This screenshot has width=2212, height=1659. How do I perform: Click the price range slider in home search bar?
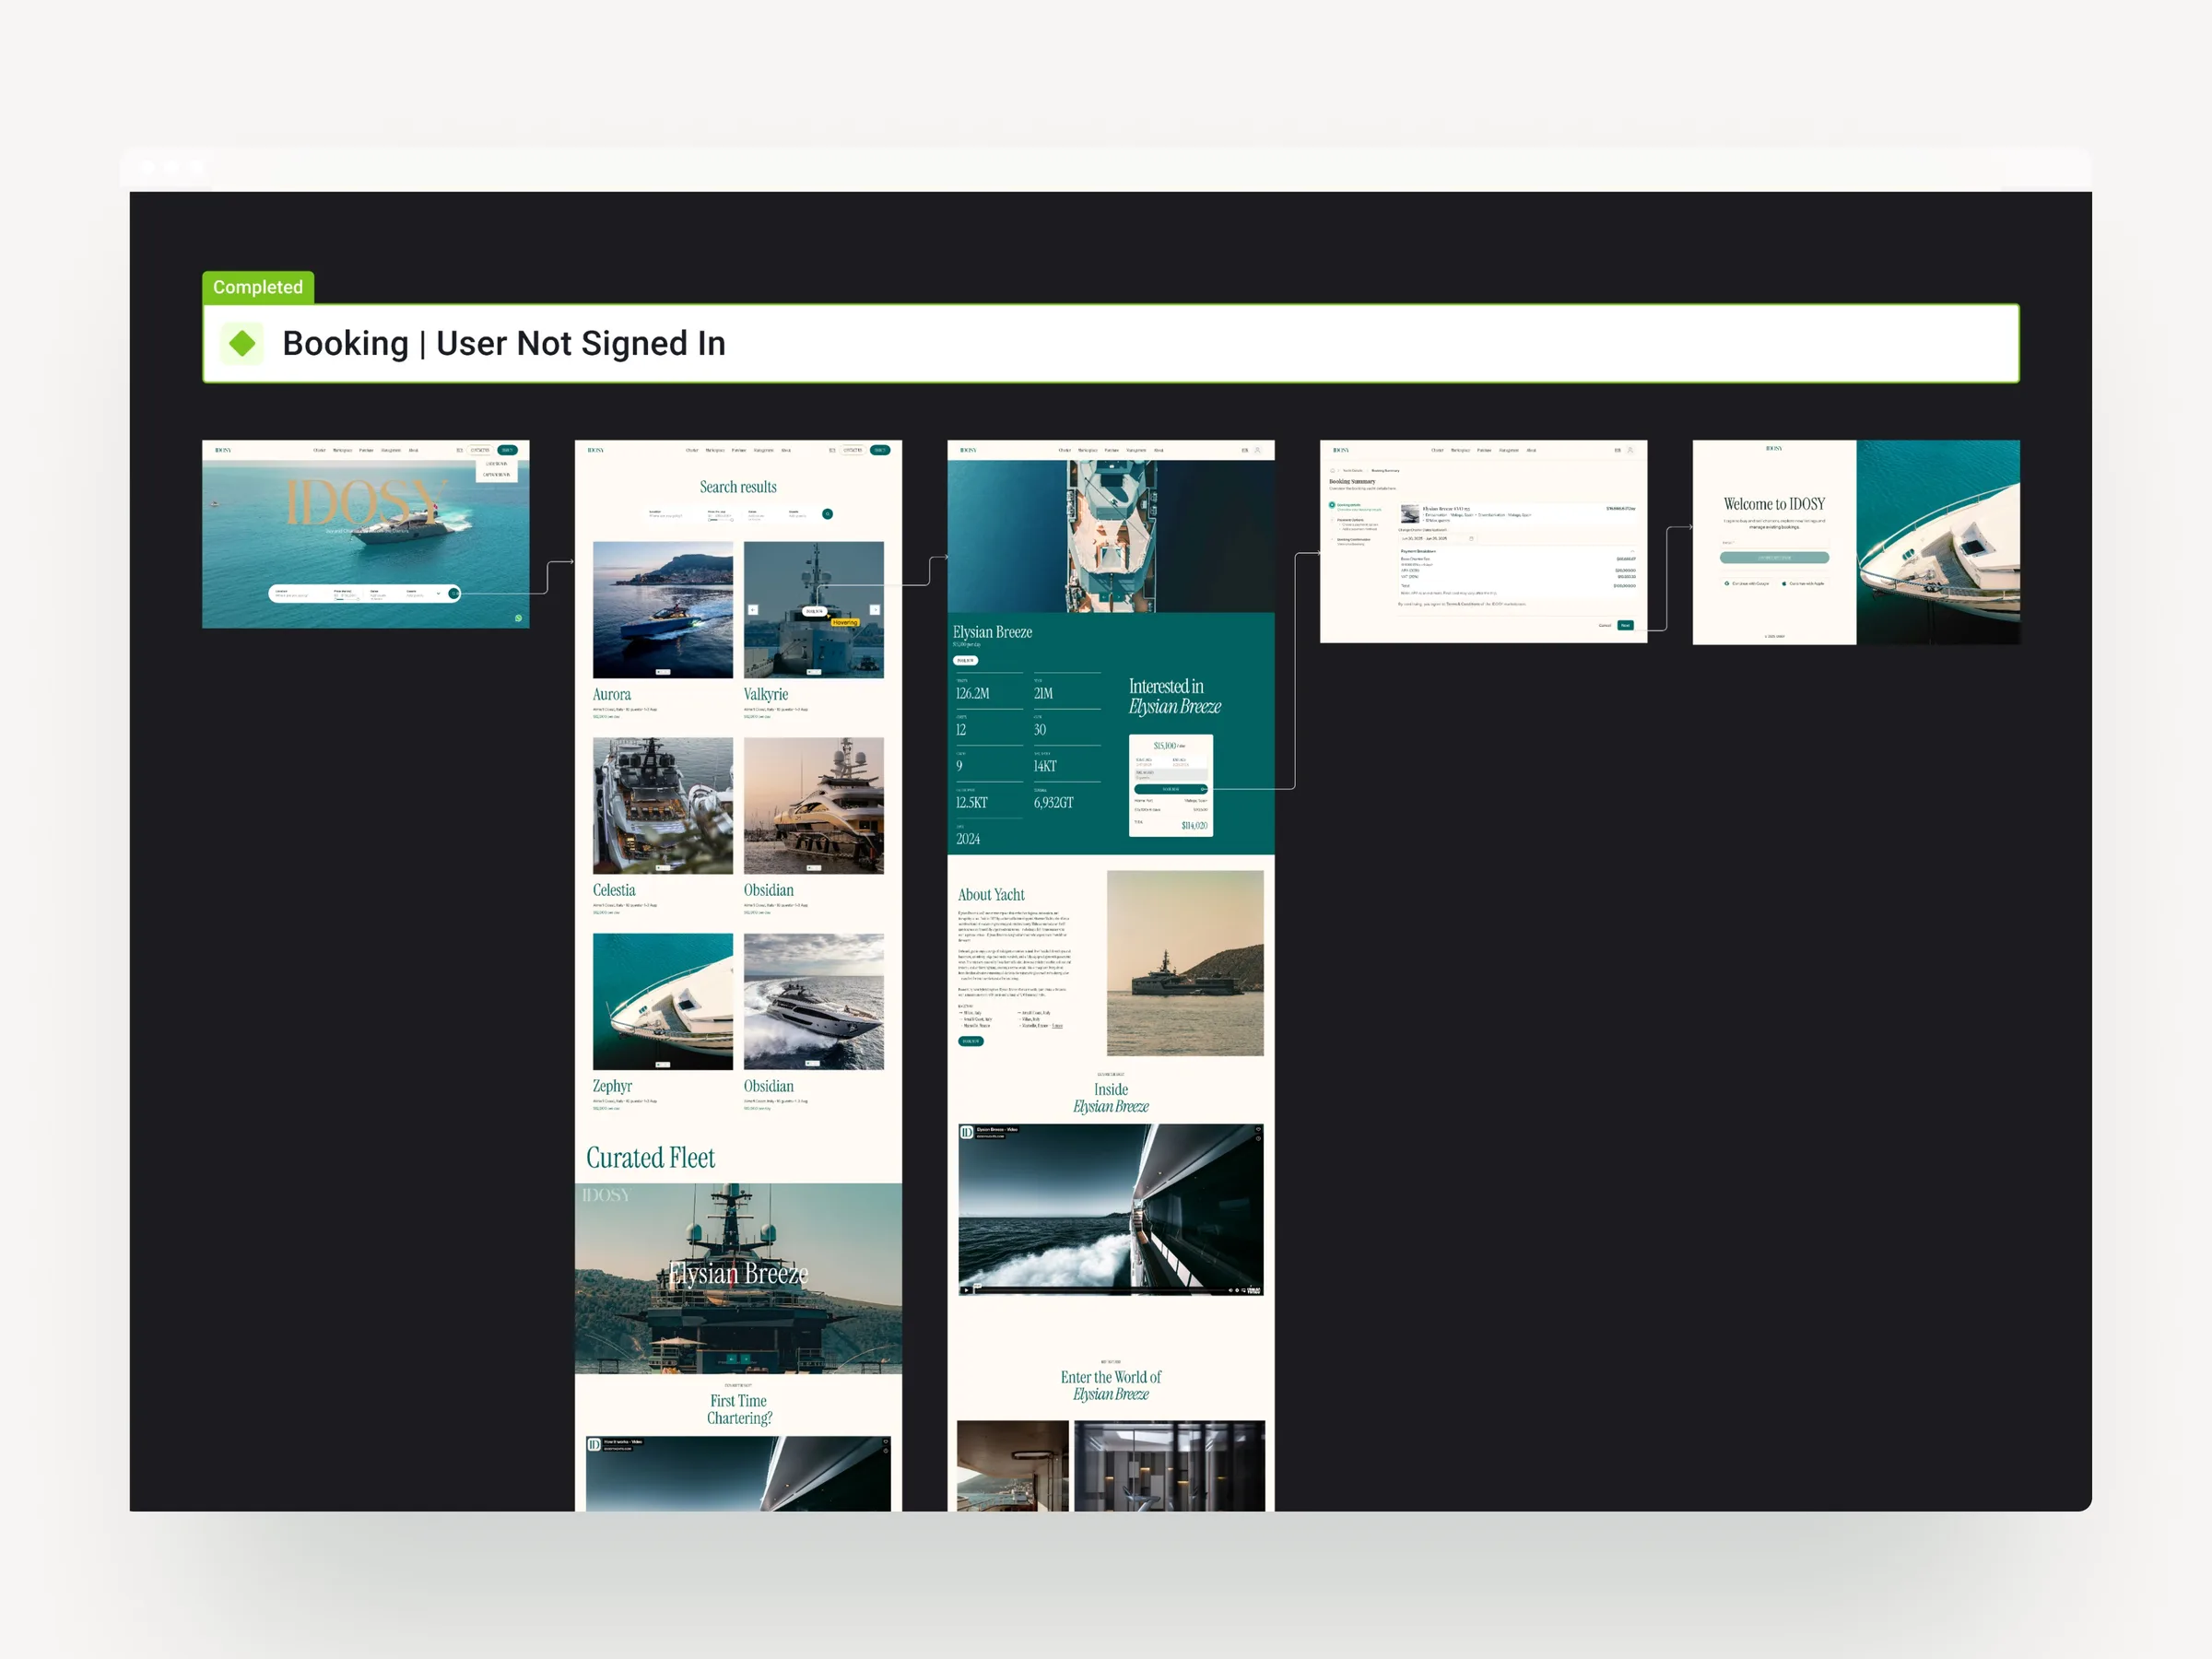347,600
